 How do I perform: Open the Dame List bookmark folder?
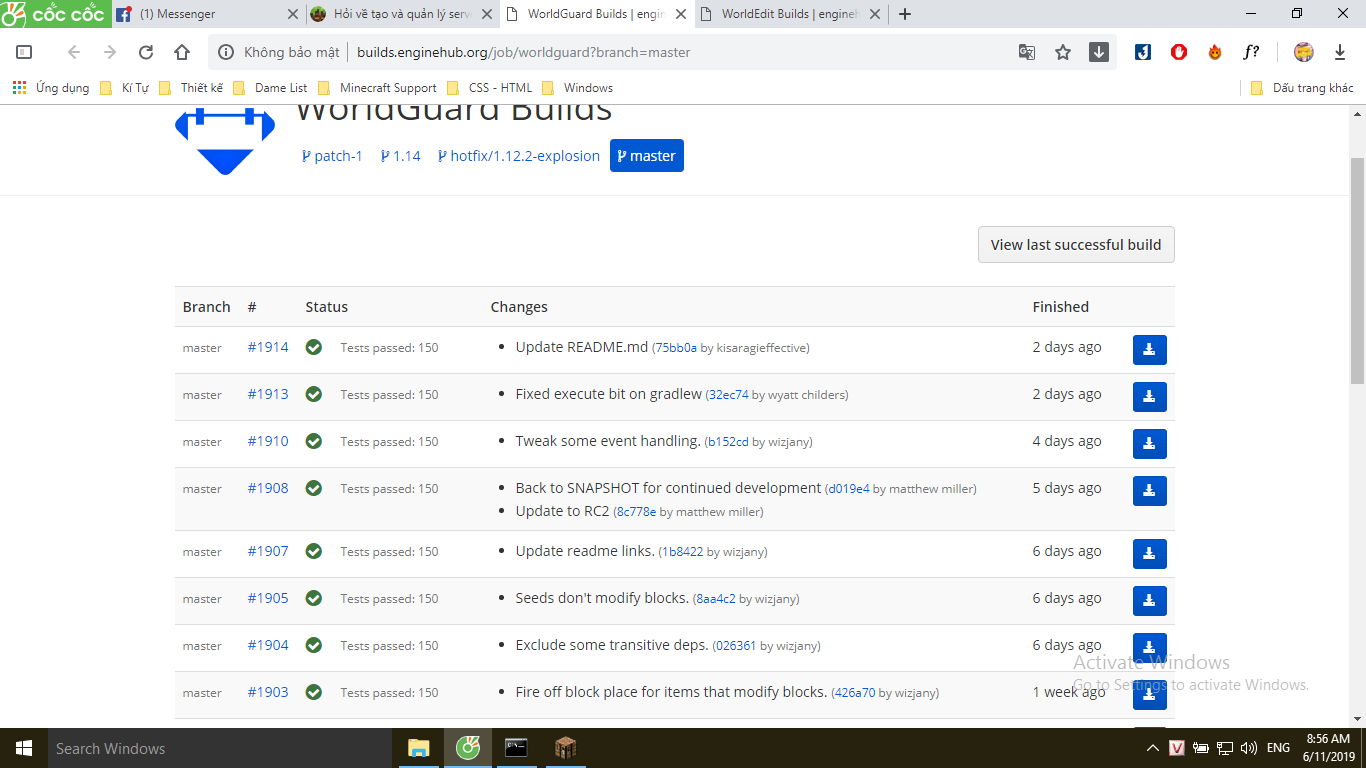point(270,88)
